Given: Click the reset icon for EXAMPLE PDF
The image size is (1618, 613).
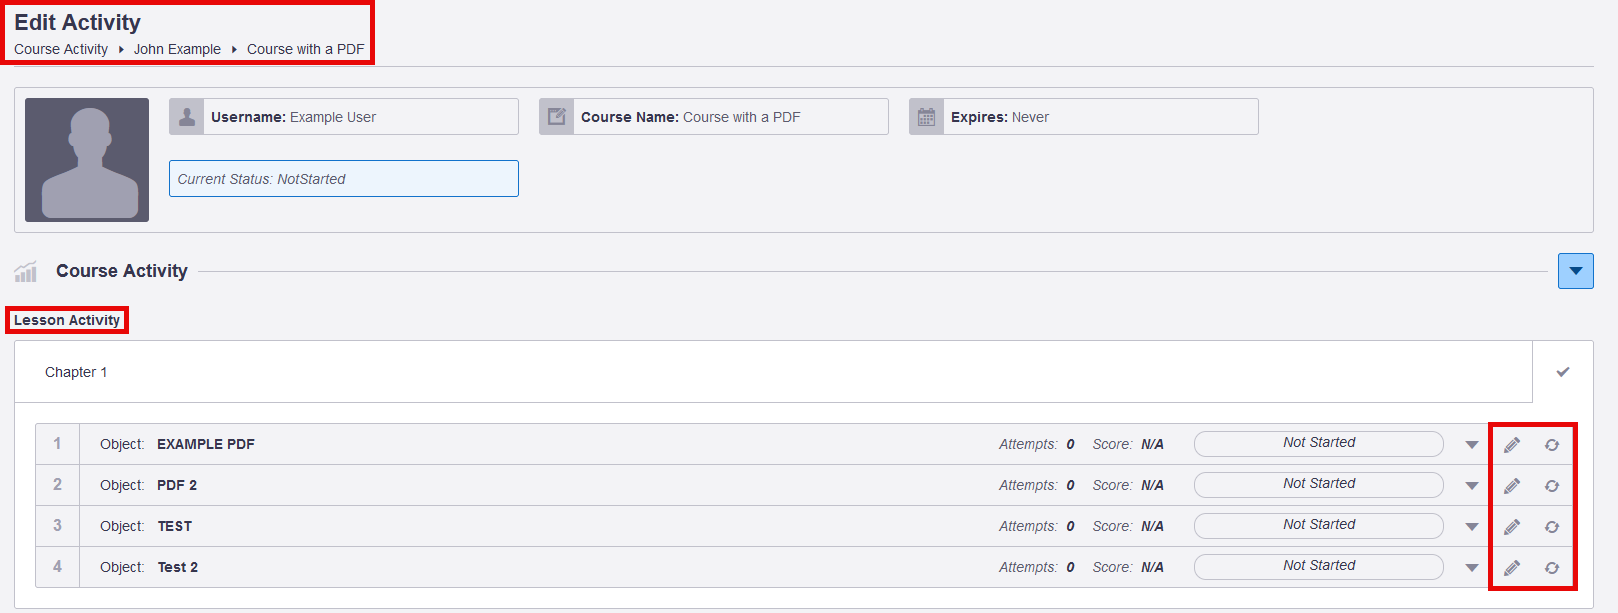Looking at the screenshot, I should [1552, 445].
